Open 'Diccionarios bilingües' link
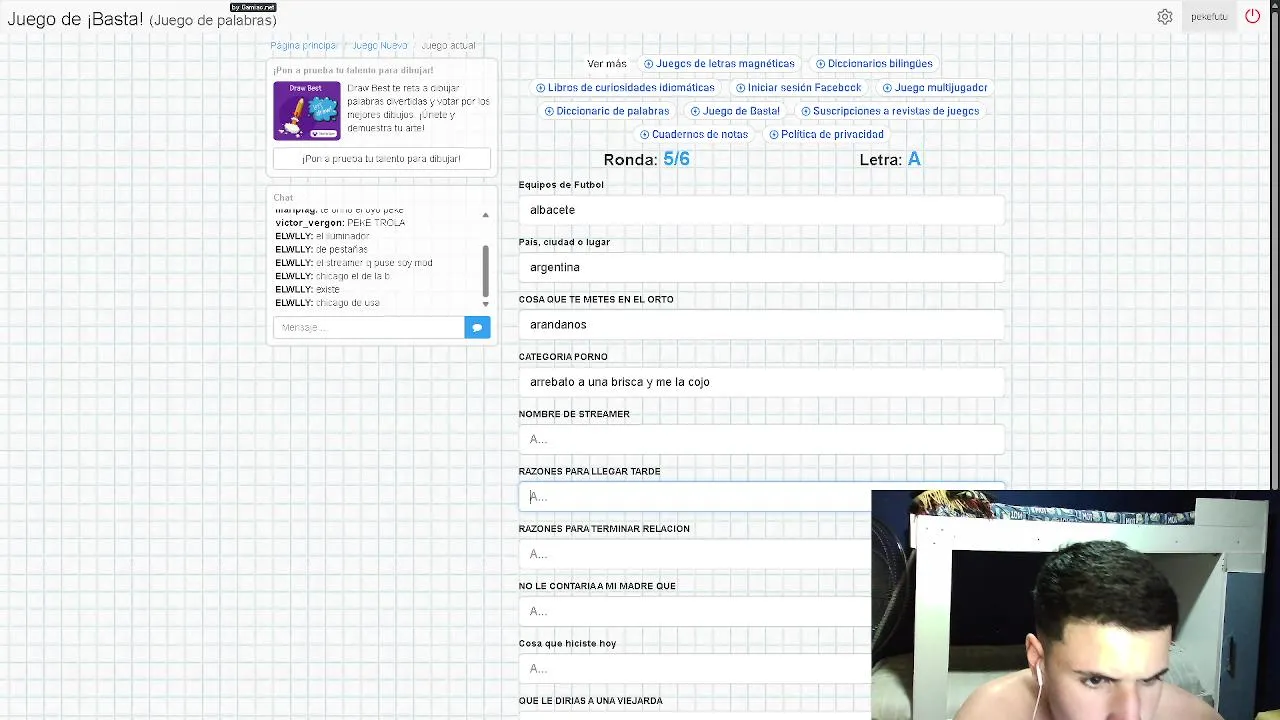Screen dimensions: 1280x720 pos(874,64)
